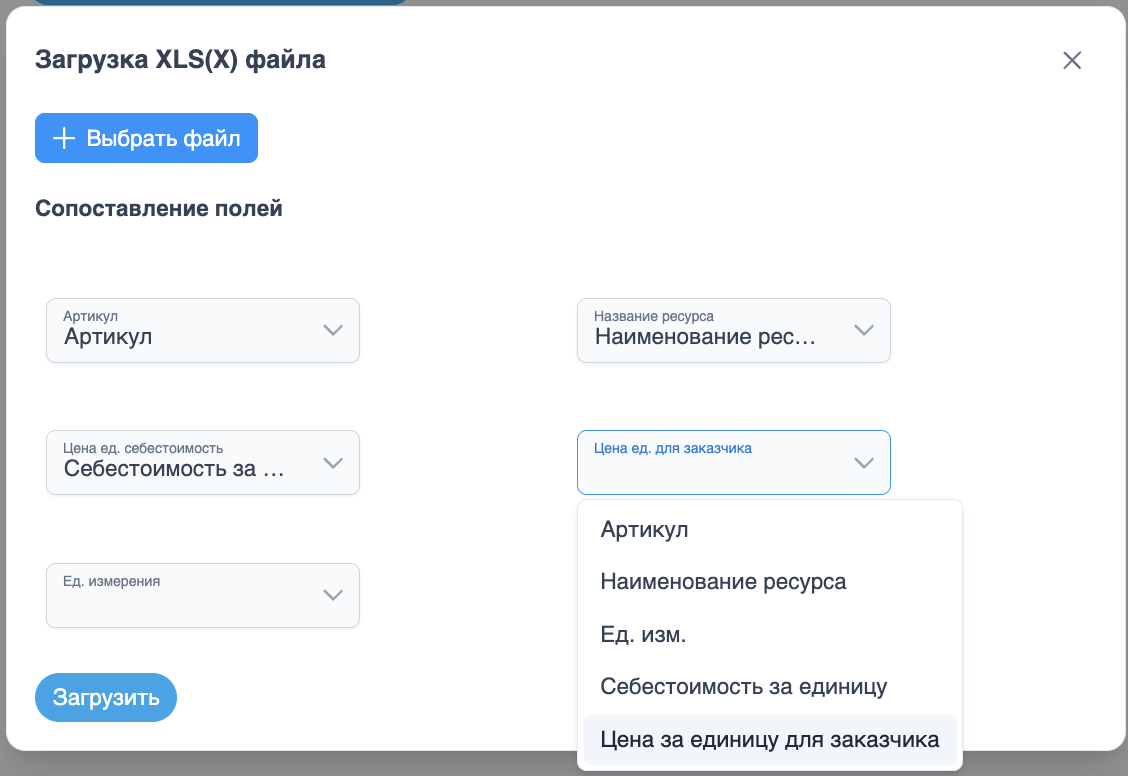Select 'Артикул' option in dropdown list
1128x776 pixels.
(770, 529)
